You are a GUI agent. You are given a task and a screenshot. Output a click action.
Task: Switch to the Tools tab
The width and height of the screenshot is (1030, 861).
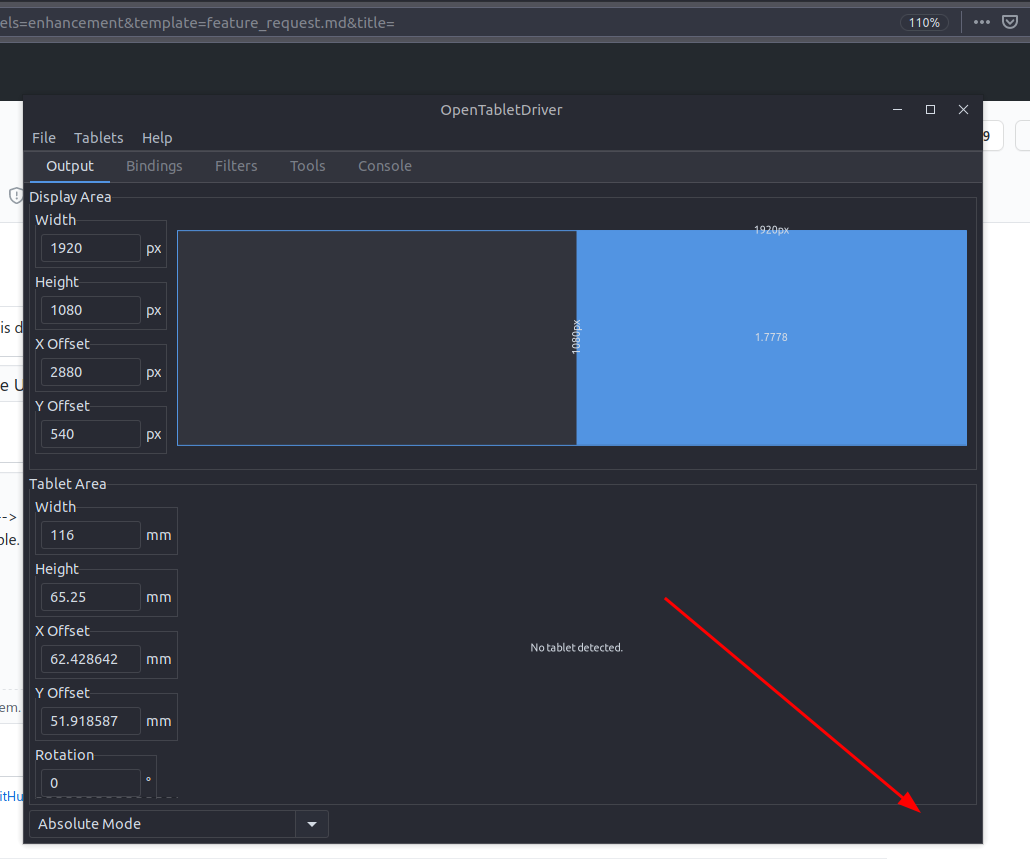coord(307,166)
